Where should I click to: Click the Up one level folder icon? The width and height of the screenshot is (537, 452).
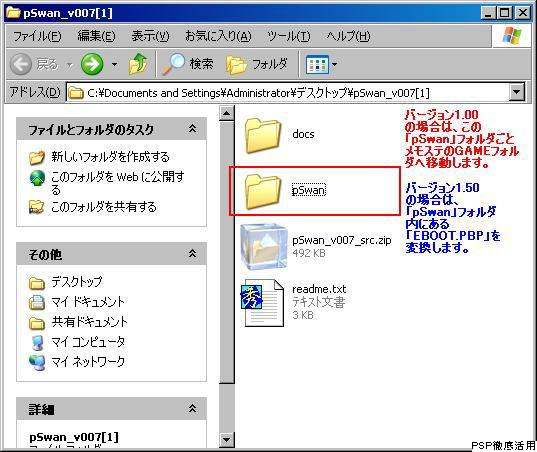coord(138,64)
